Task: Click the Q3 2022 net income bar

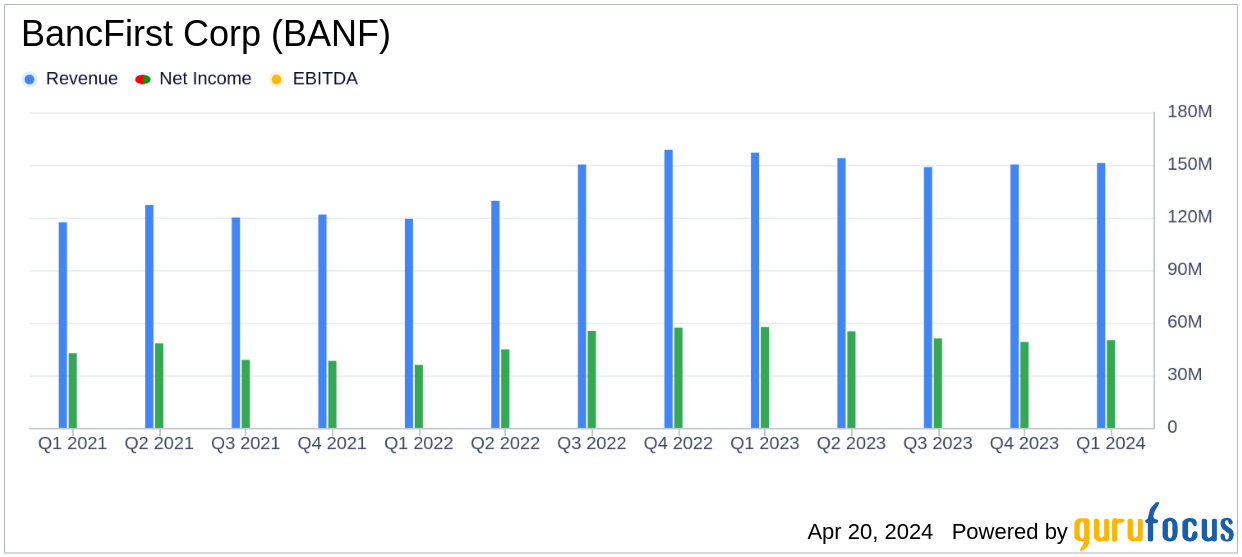Action: pyautogui.click(x=592, y=380)
